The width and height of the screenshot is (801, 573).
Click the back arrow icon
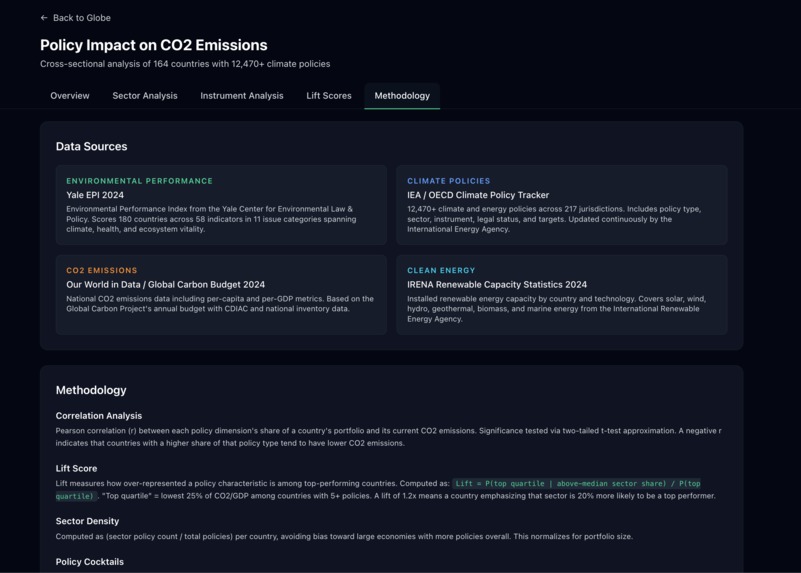pos(44,18)
